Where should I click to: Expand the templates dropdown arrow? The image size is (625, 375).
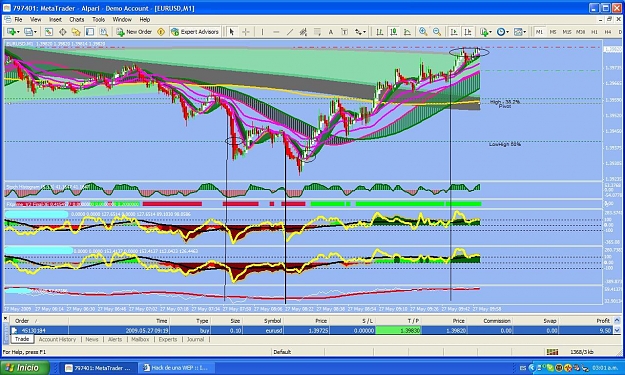point(525,32)
